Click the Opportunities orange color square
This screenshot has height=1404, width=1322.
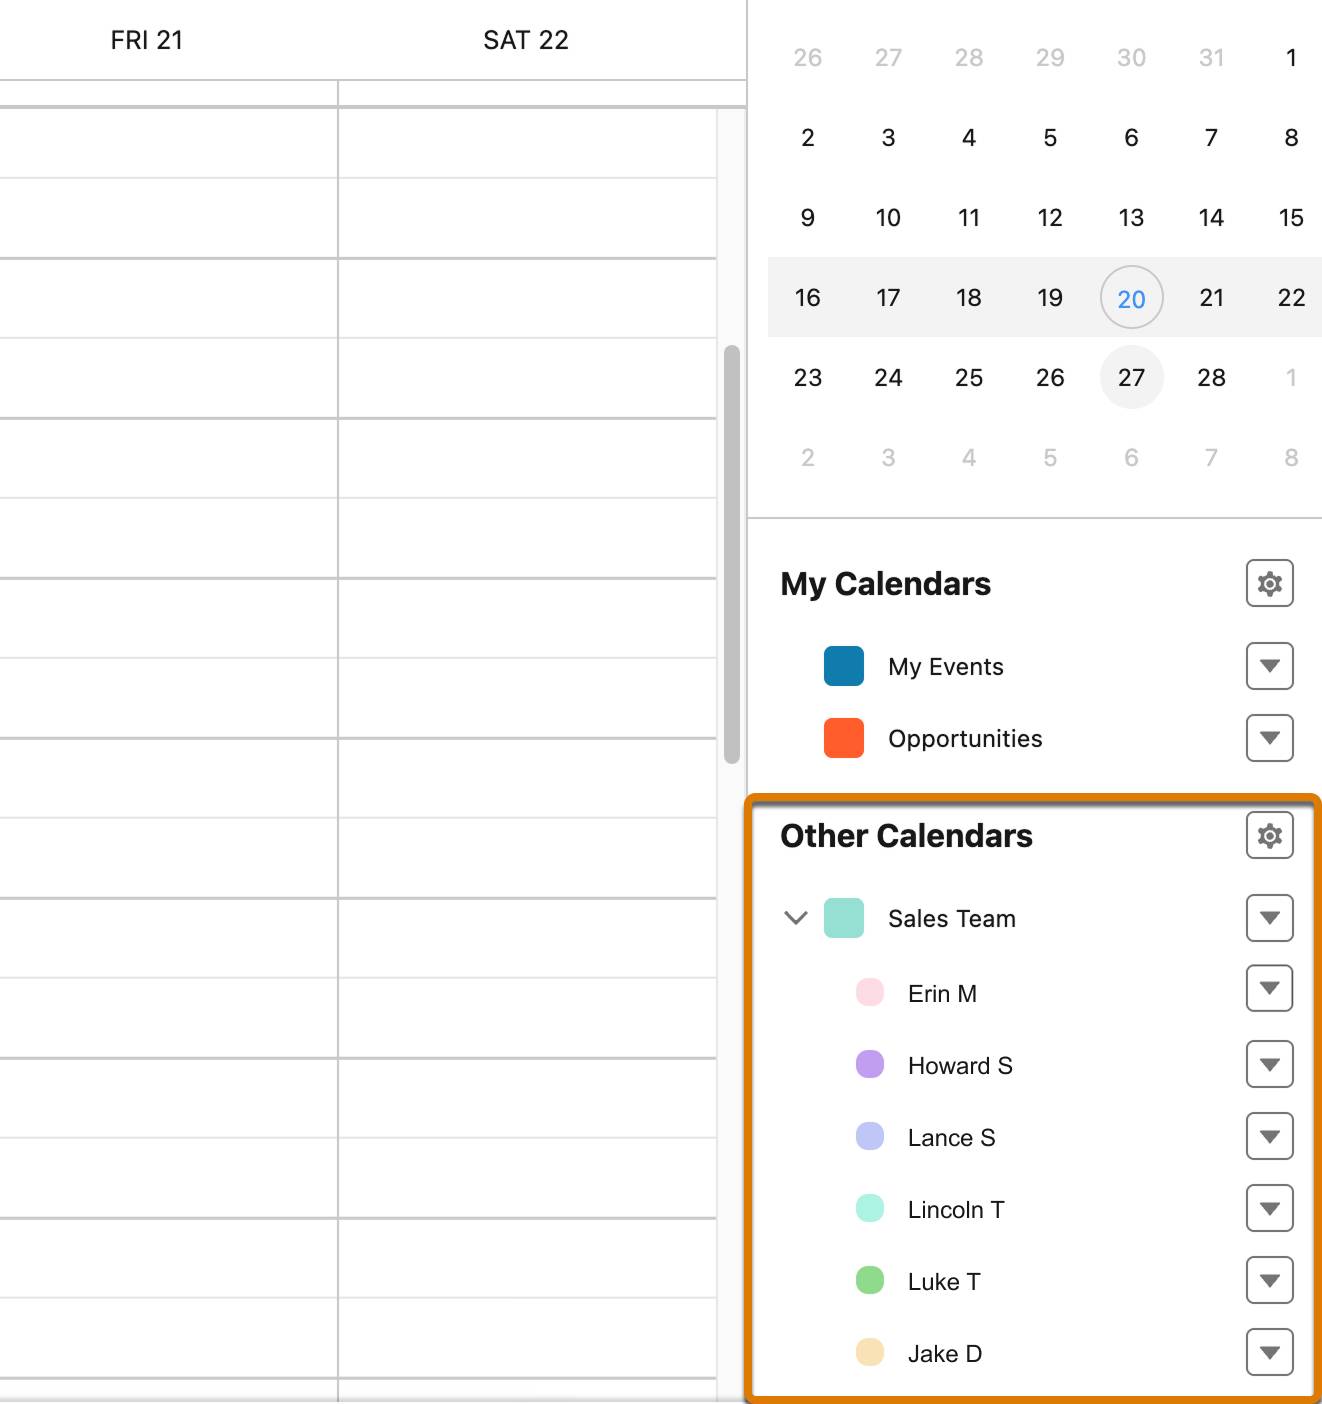(844, 738)
